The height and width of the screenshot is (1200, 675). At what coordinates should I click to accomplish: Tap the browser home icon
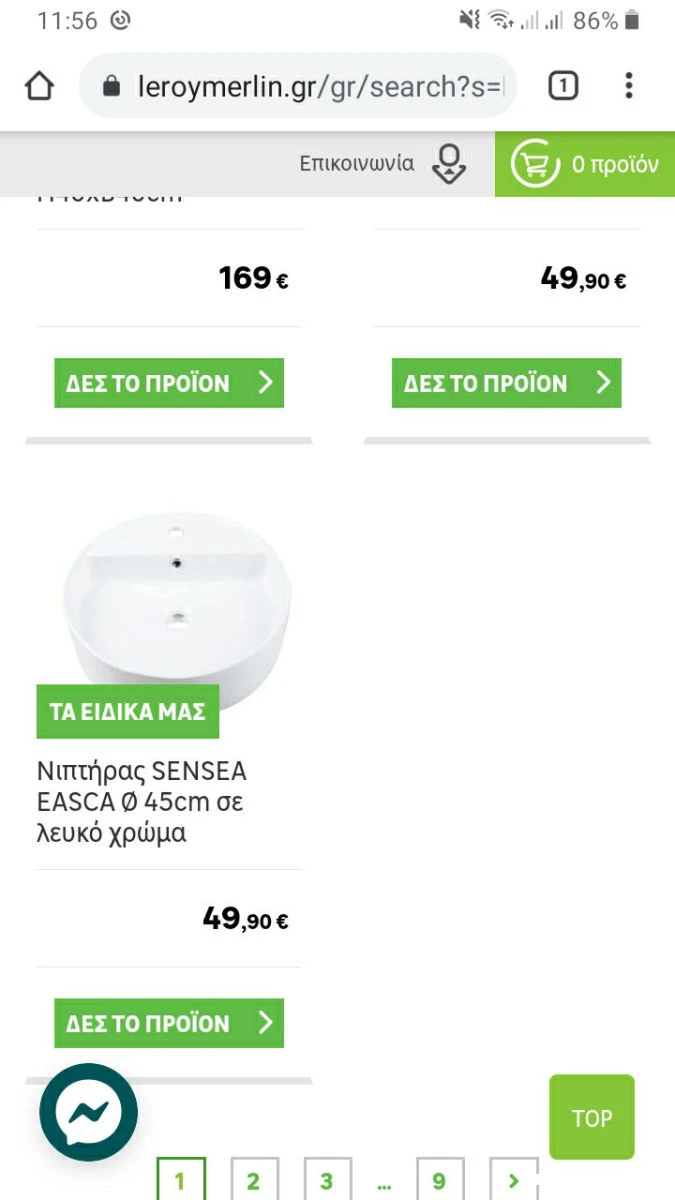39,87
